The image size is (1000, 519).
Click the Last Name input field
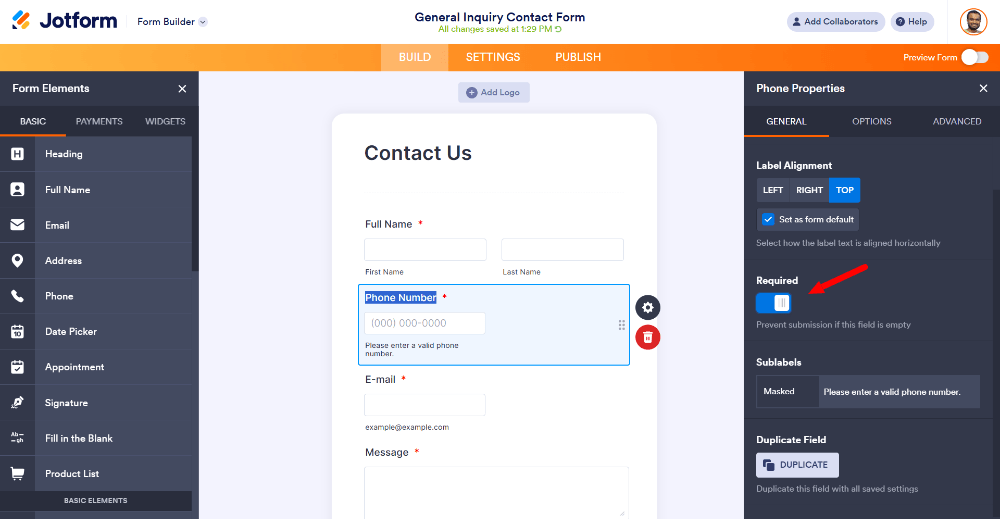562,249
